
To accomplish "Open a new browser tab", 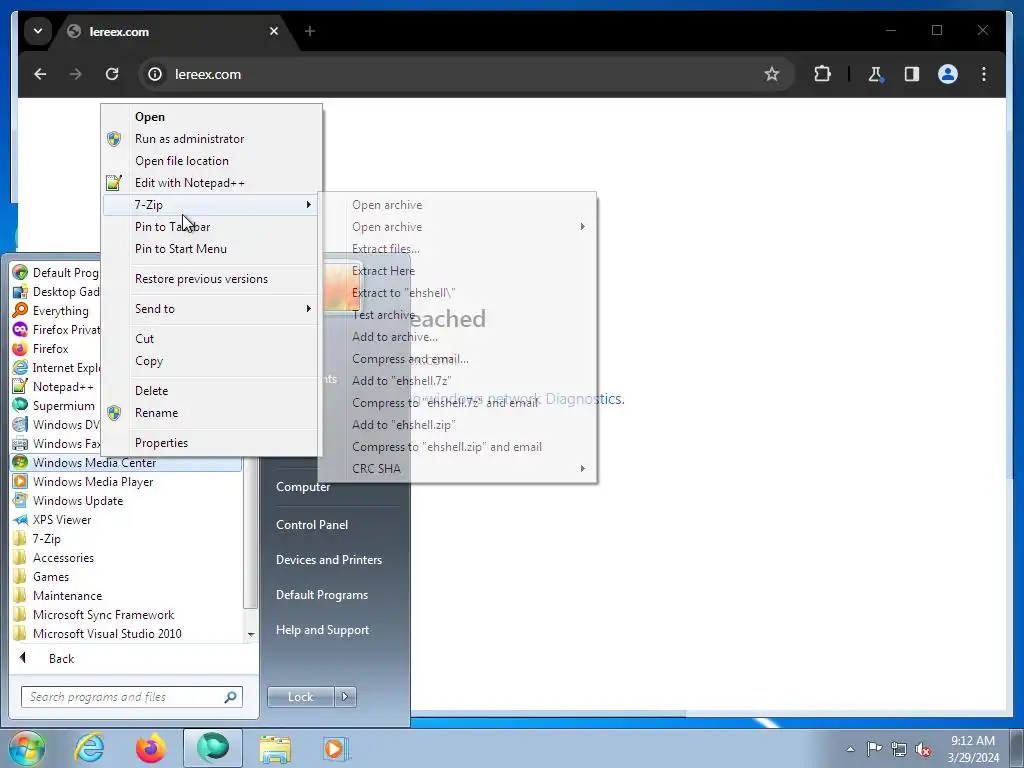I will coord(310,31).
